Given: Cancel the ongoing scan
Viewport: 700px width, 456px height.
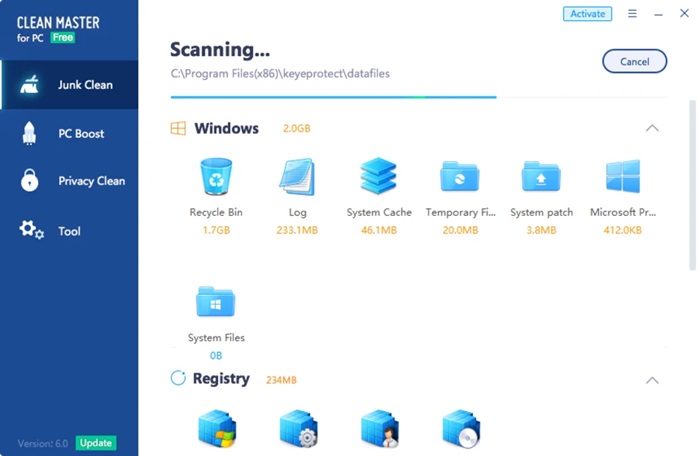Looking at the screenshot, I should coord(634,61).
